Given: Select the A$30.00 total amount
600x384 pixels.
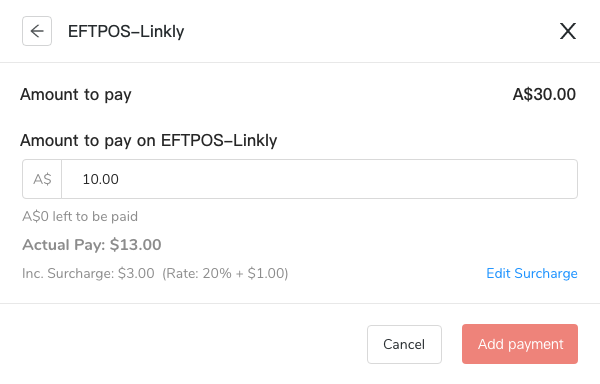Looking at the screenshot, I should coord(544,94).
